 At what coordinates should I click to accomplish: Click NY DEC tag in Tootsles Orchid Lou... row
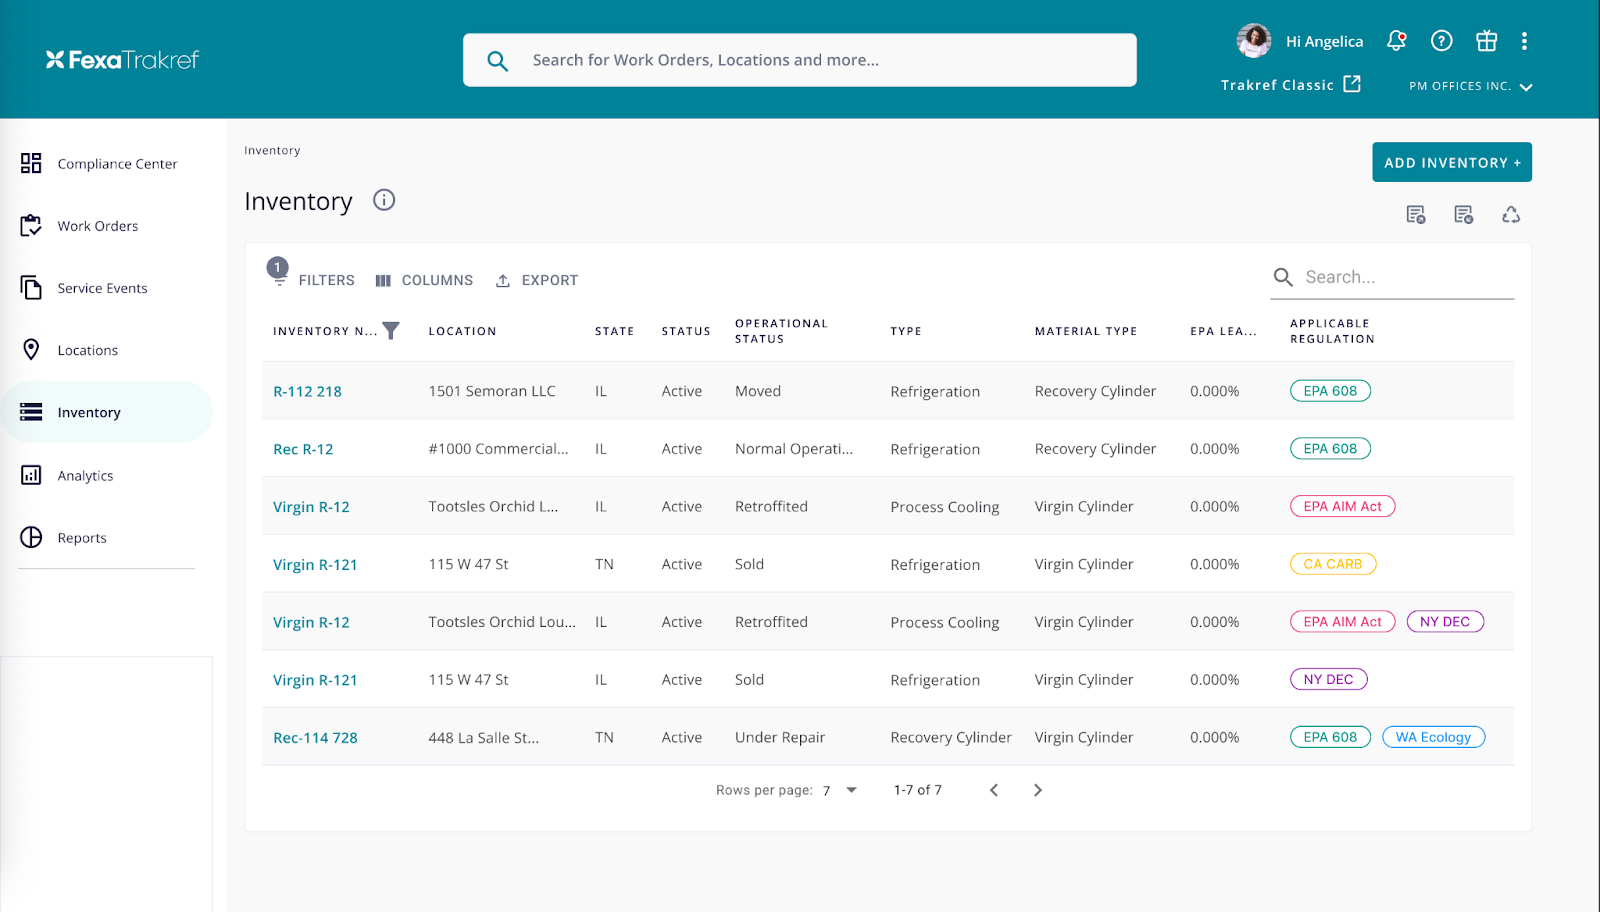pos(1445,621)
